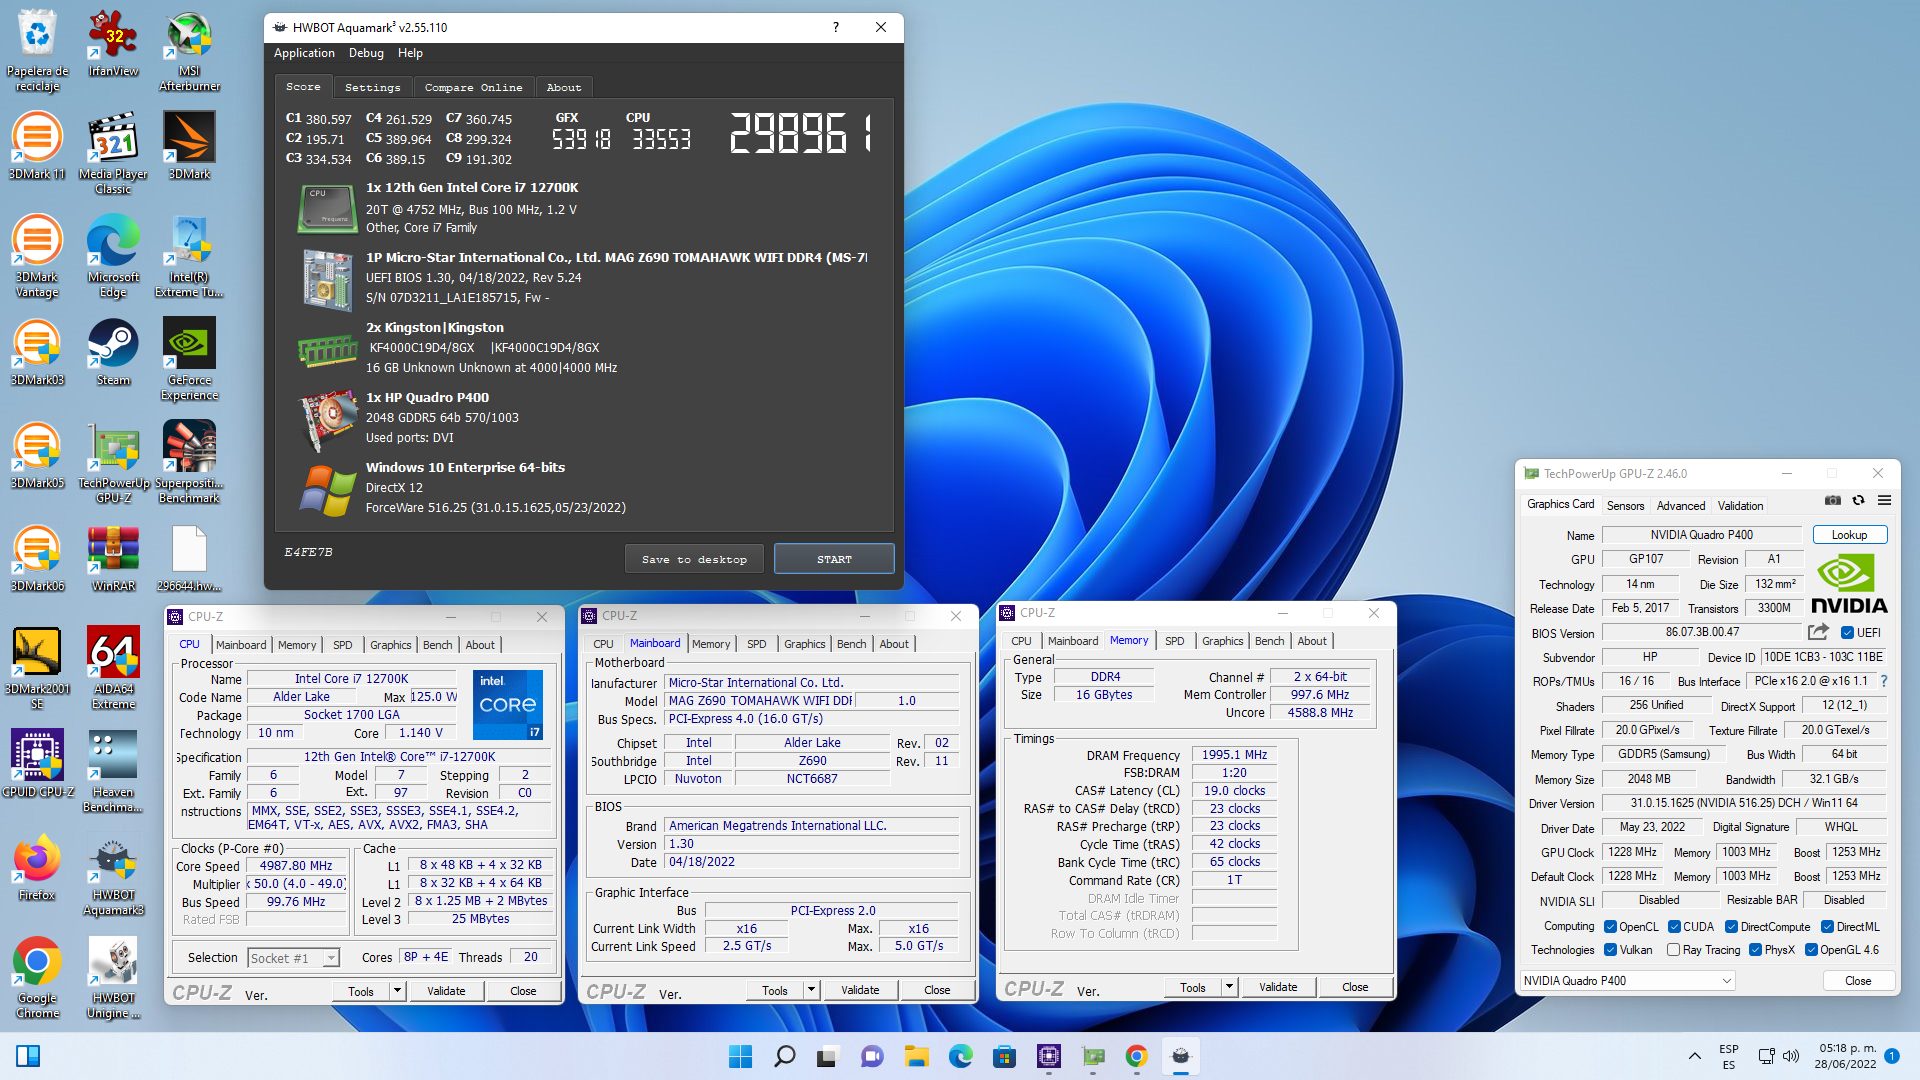The width and height of the screenshot is (1920, 1080).
Task: Click the GPU-Z Close button
Action: click(x=1857, y=981)
